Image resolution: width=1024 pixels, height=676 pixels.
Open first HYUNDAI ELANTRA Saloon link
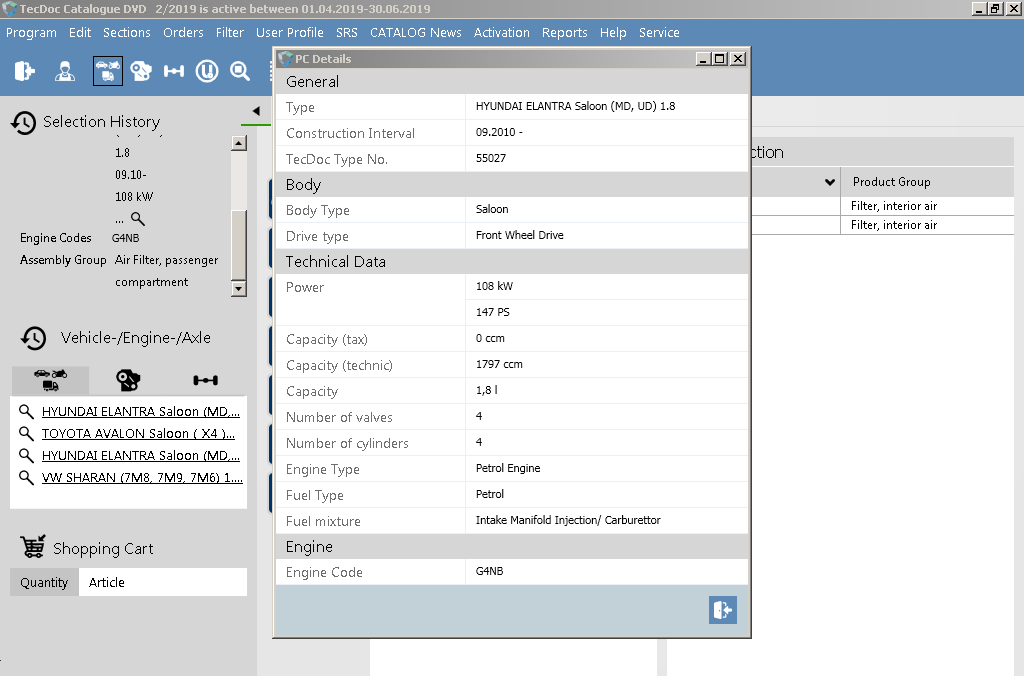(x=141, y=411)
